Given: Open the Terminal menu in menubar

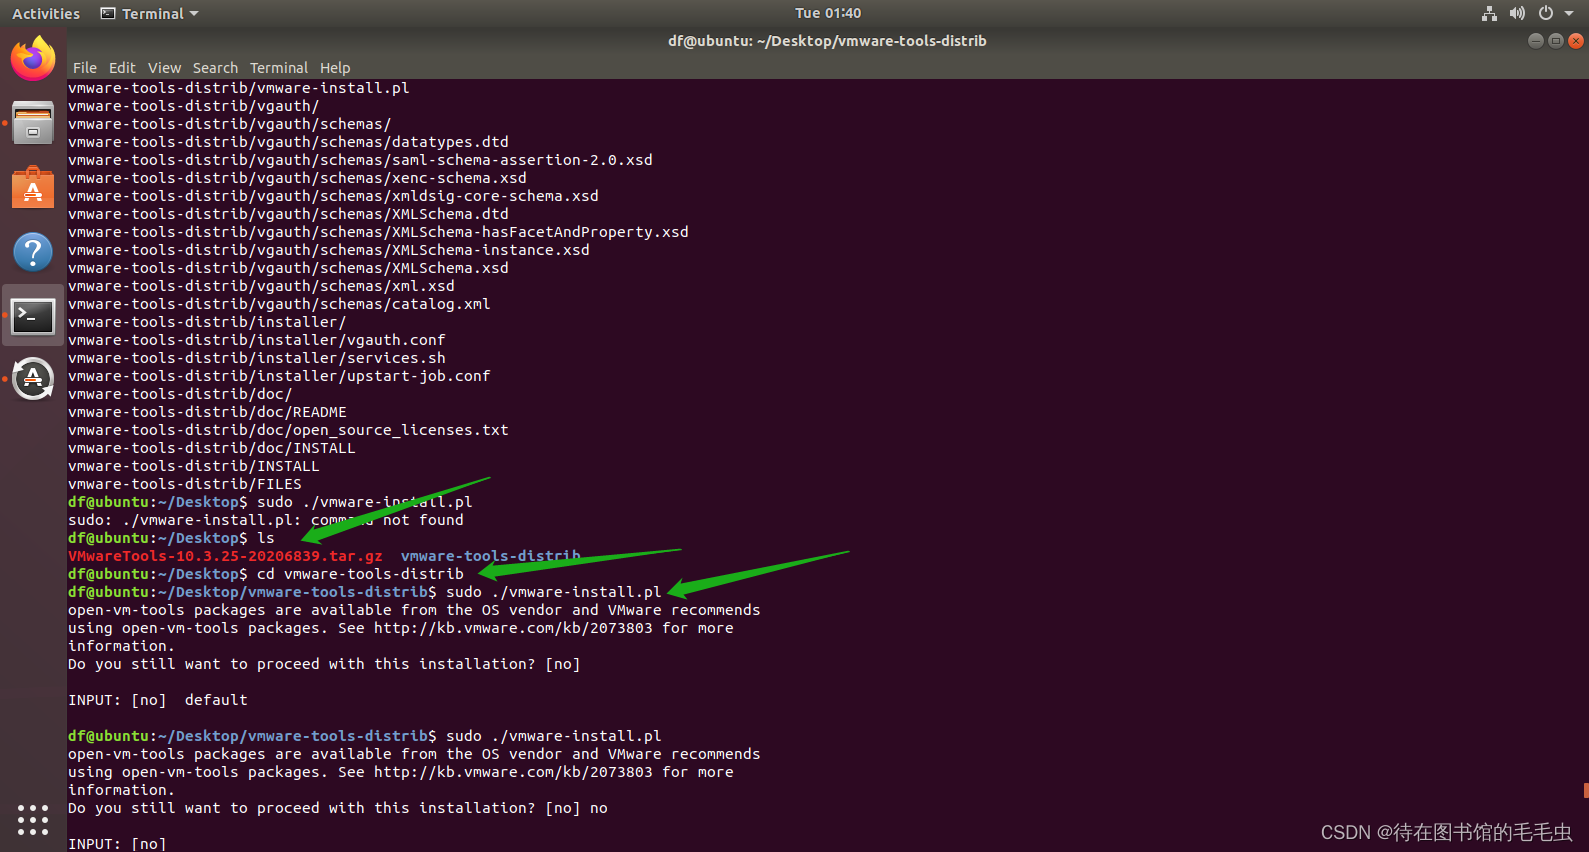Looking at the screenshot, I should point(279,68).
